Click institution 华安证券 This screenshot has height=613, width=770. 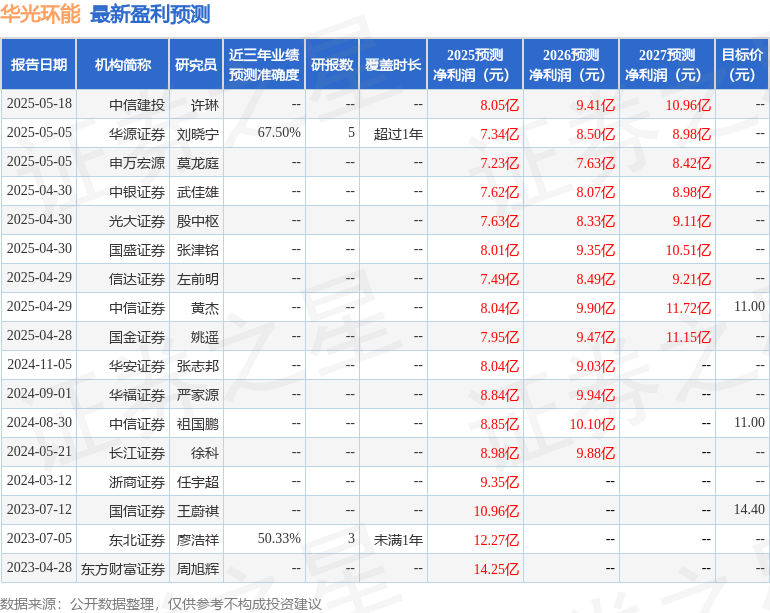point(137,365)
